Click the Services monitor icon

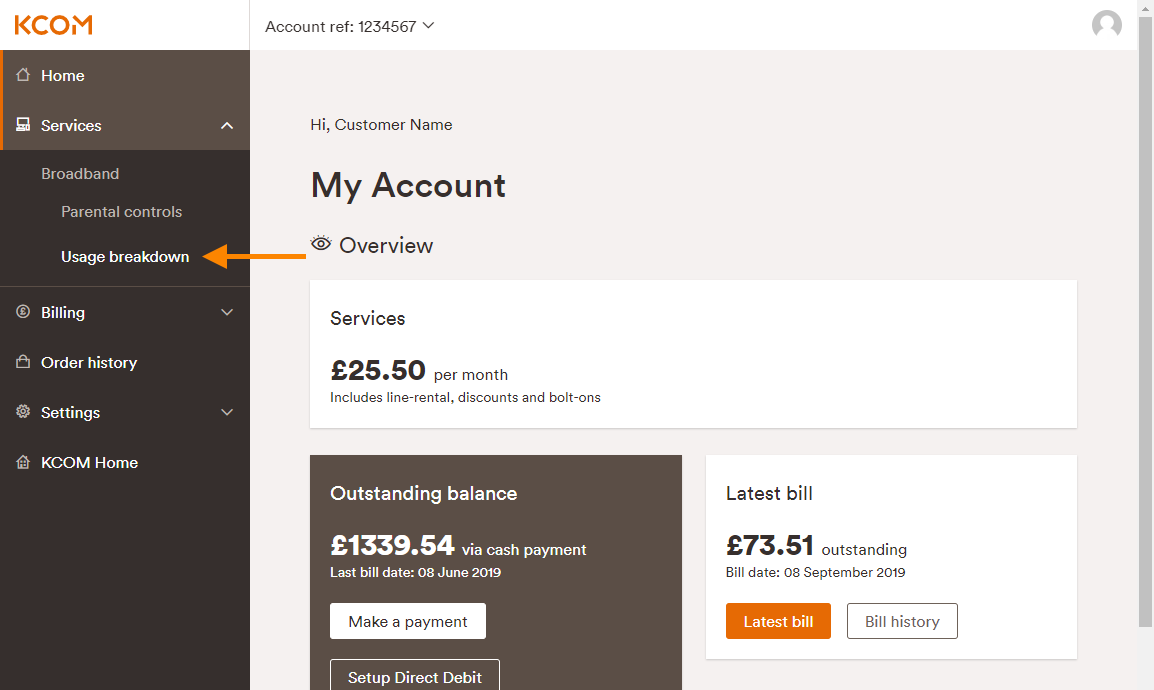pyautogui.click(x=23, y=125)
